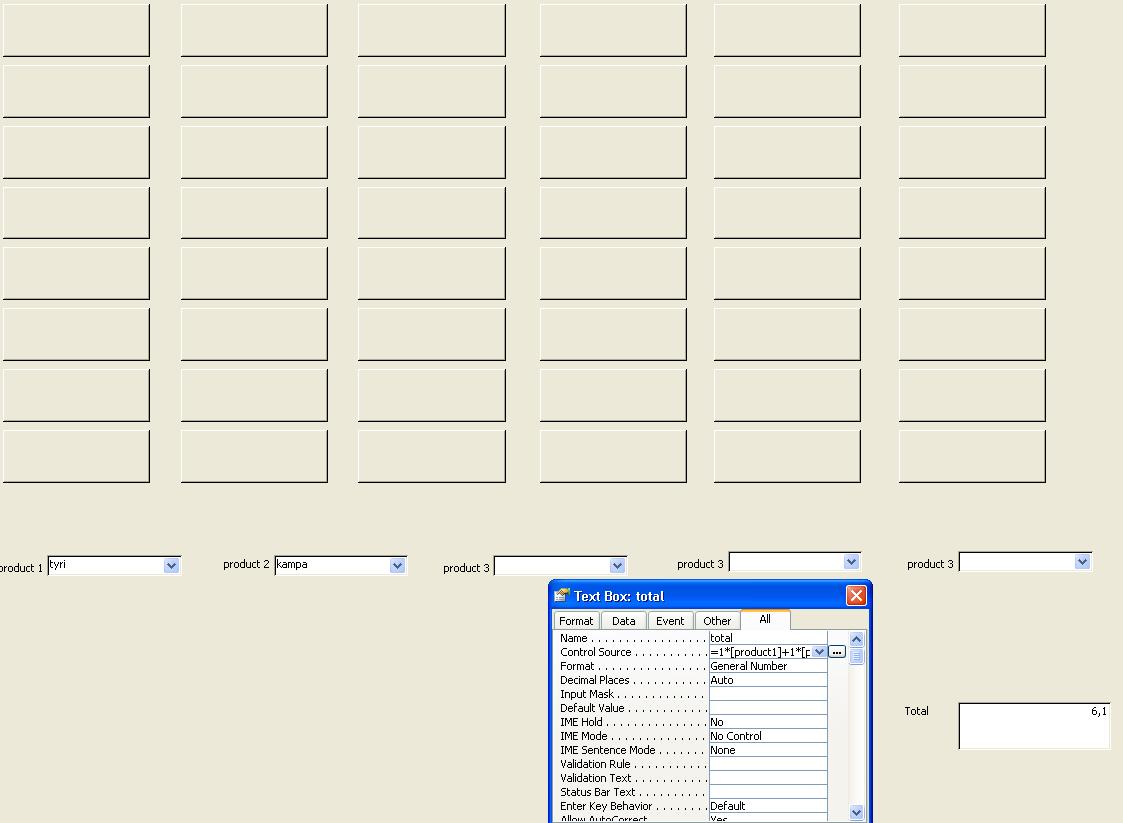Select the Format property value General Number
1123x823 pixels.
767,666
